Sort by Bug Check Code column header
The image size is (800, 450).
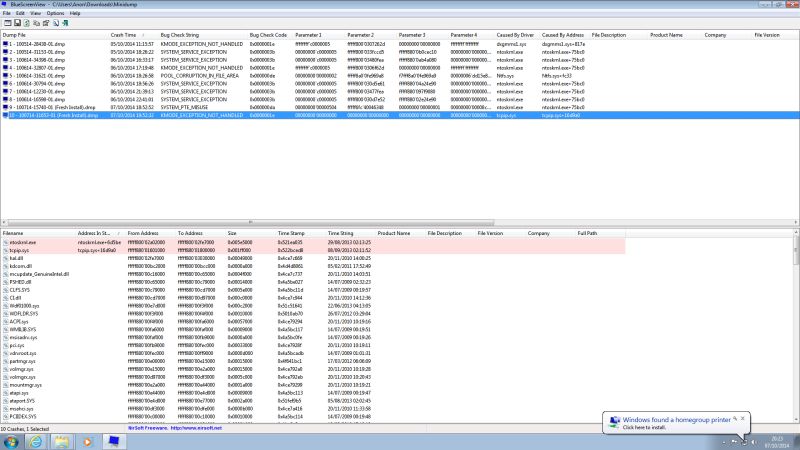pyautogui.click(x=270, y=35)
